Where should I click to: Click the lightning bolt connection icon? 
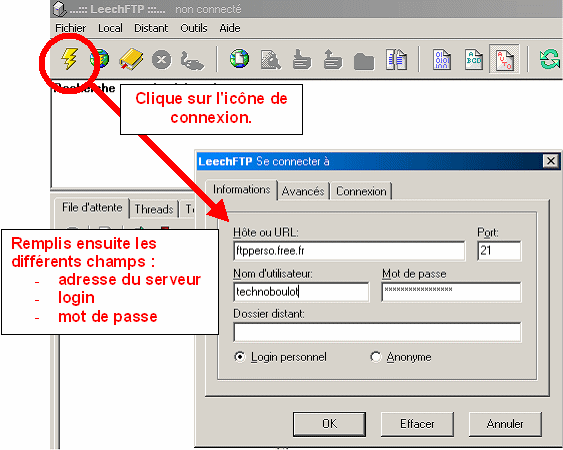point(70,59)
